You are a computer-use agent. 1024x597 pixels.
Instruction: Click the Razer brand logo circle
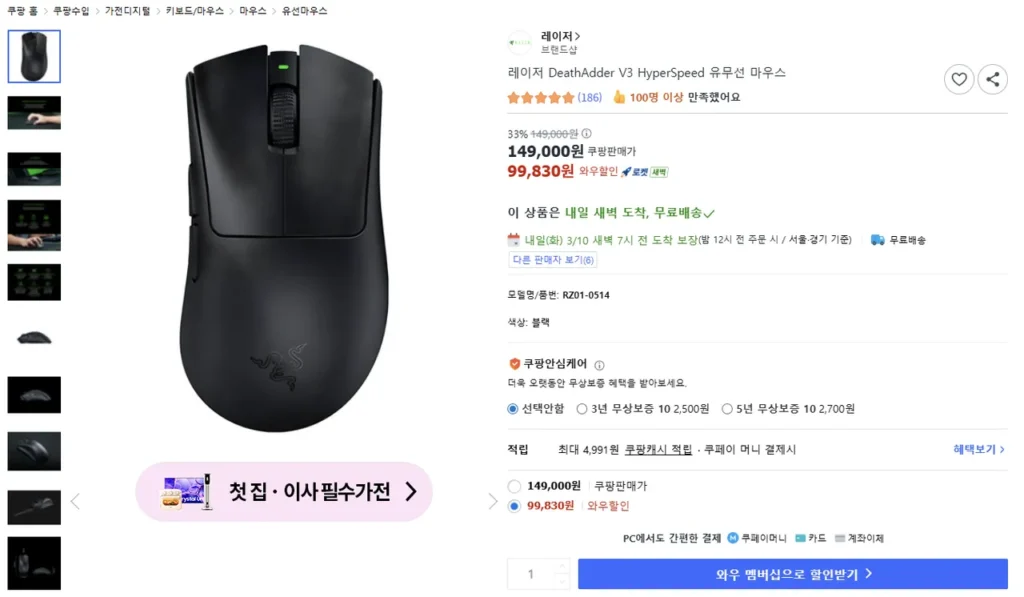[520, 41]
